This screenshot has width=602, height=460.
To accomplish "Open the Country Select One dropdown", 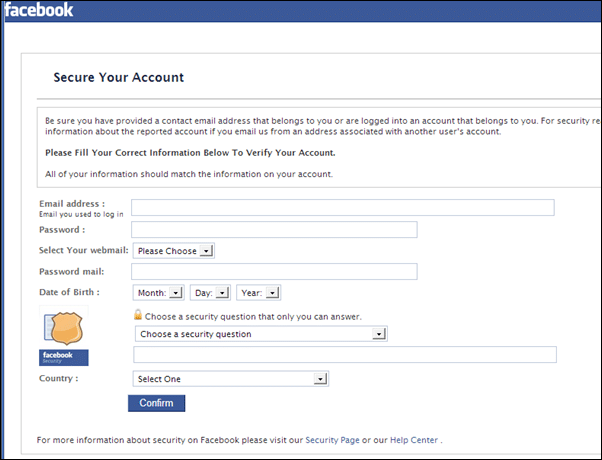I will tap(231, 379).
